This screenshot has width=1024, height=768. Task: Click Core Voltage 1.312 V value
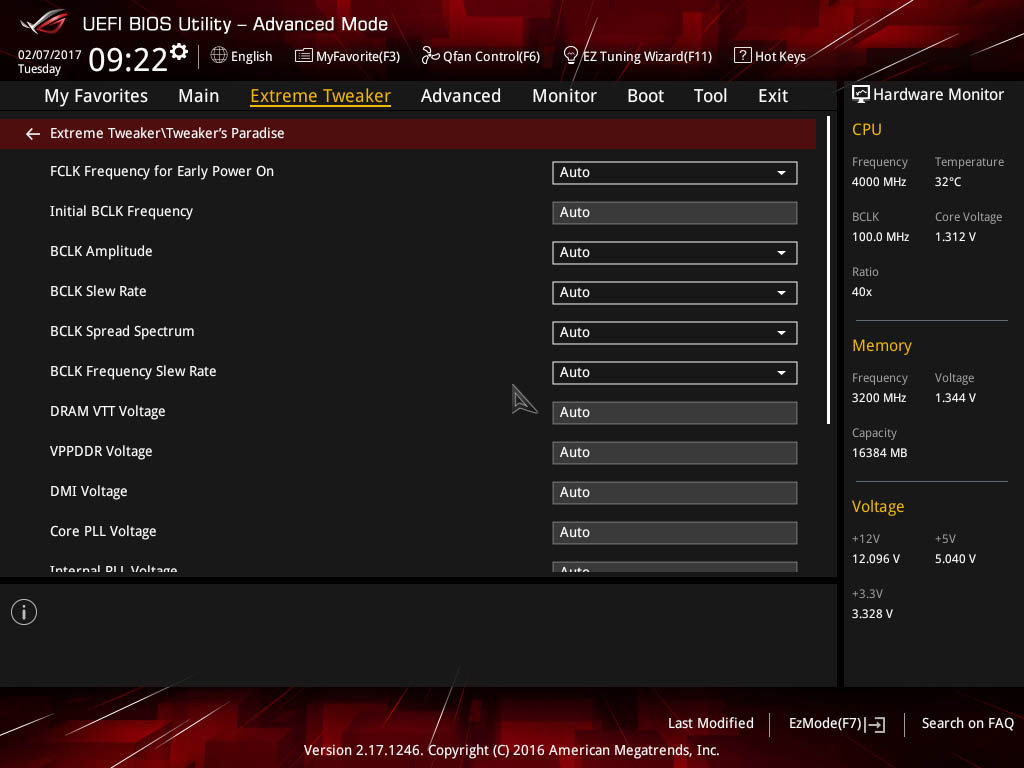tap(955, 237)
